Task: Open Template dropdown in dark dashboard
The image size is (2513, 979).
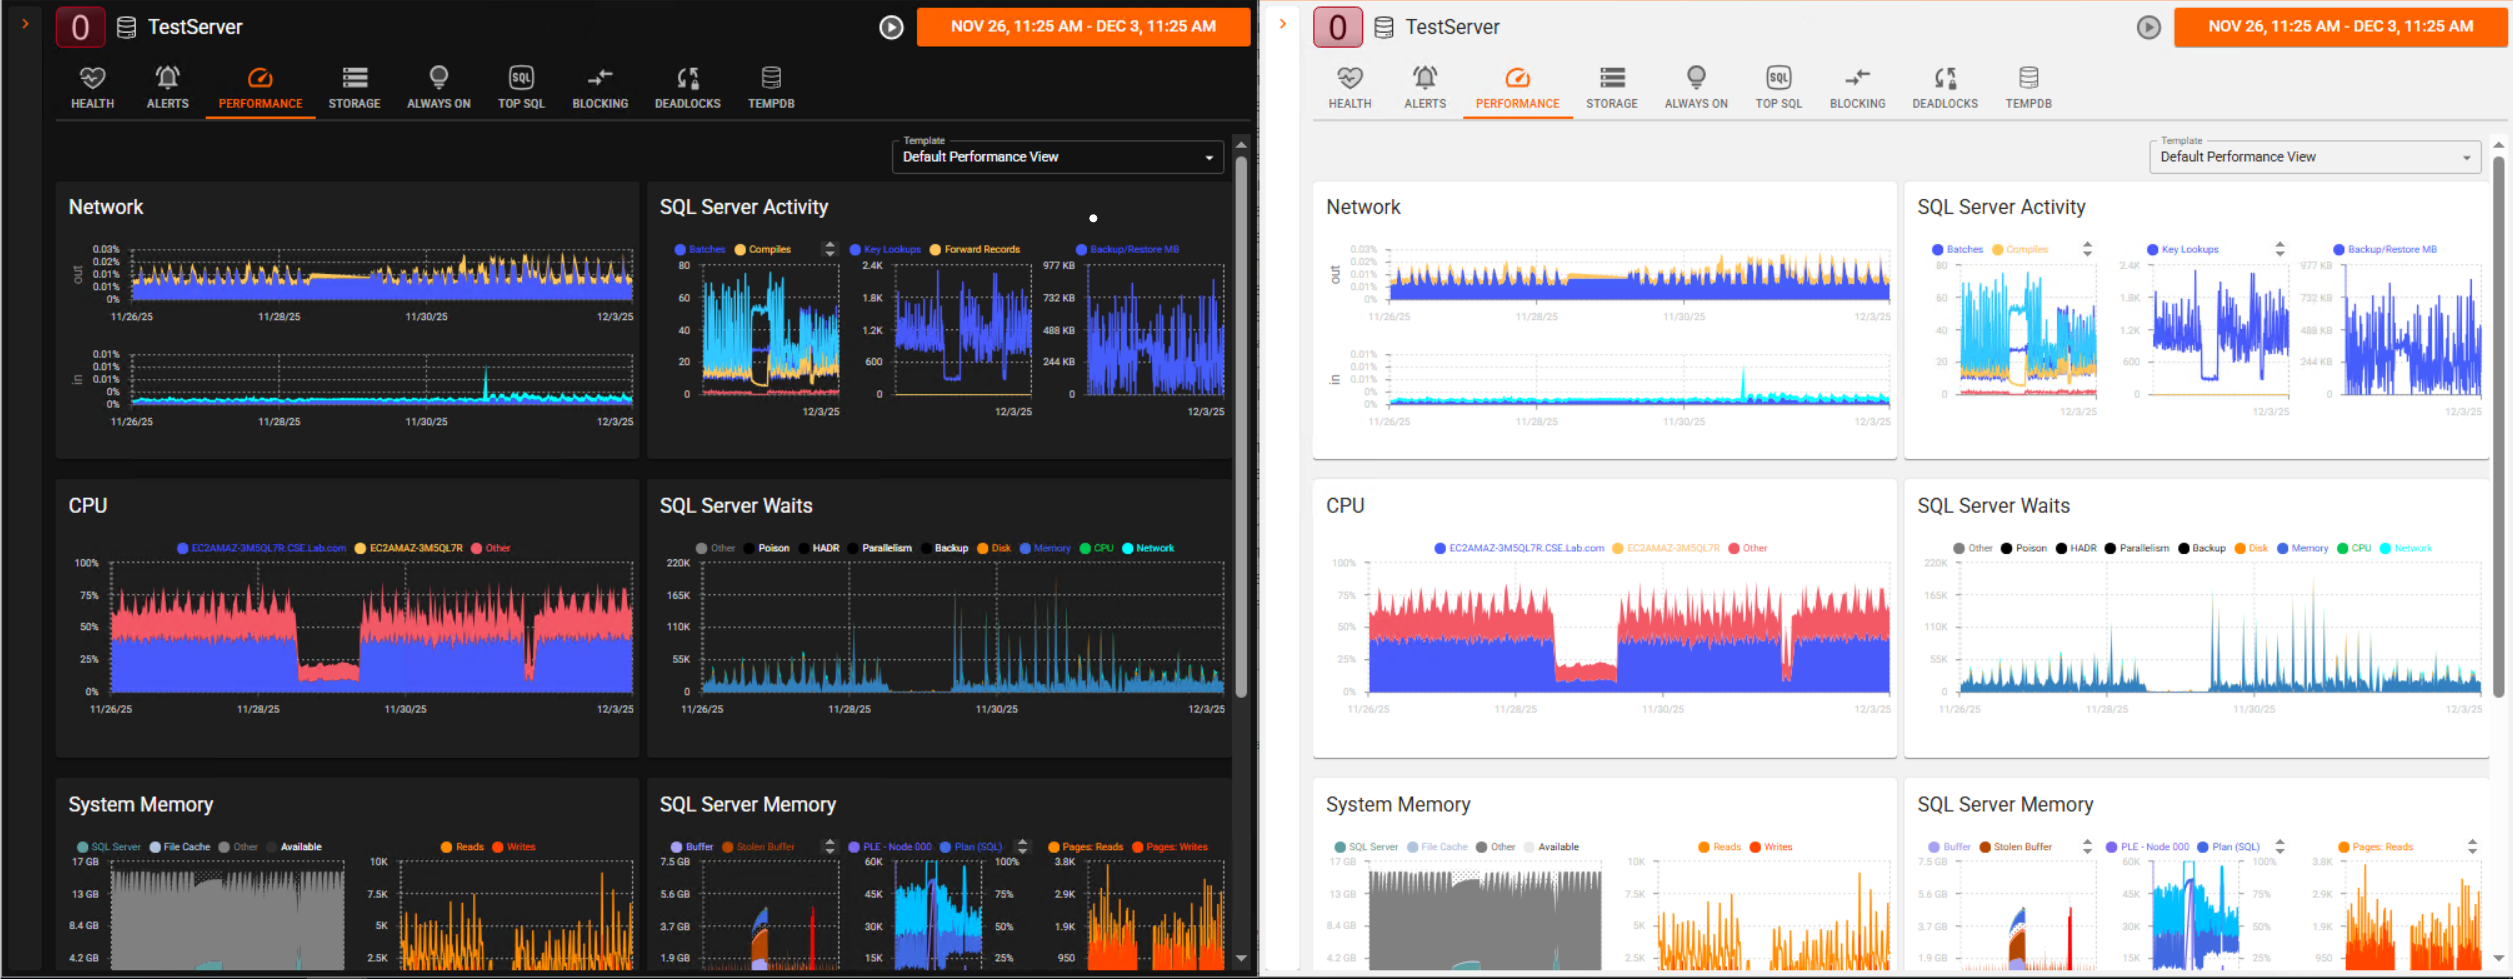Action: coord(1057,157)
